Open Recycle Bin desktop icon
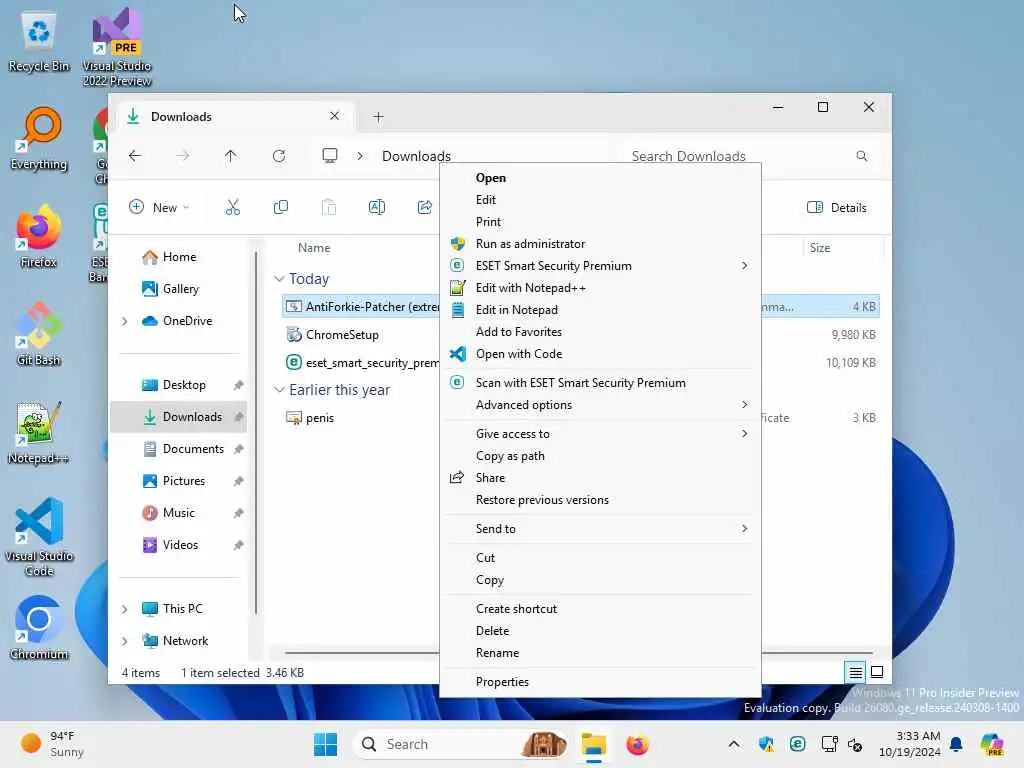Screen dimensions: 1024x768 tap(39, 42)
